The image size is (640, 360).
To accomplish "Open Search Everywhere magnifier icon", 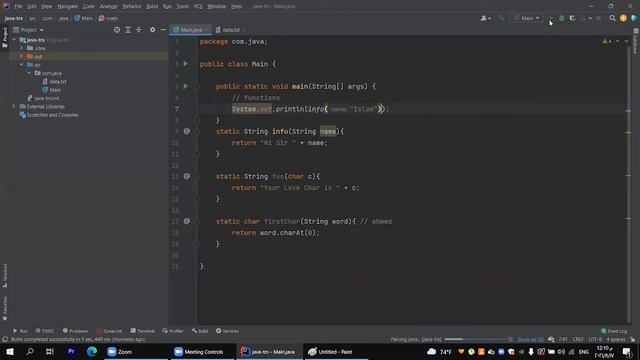I will click(x=612, y=18).
